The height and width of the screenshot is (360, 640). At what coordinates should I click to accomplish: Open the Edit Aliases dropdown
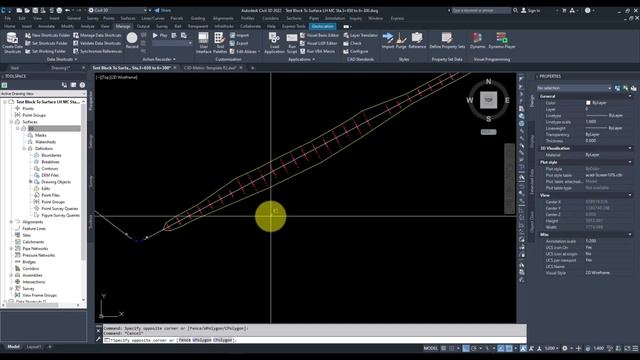pos(245,51)
